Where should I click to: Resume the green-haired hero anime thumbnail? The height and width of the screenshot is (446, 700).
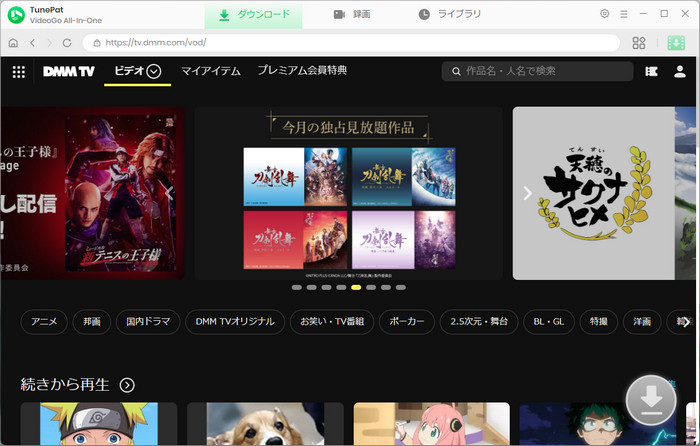coord(598,423)
